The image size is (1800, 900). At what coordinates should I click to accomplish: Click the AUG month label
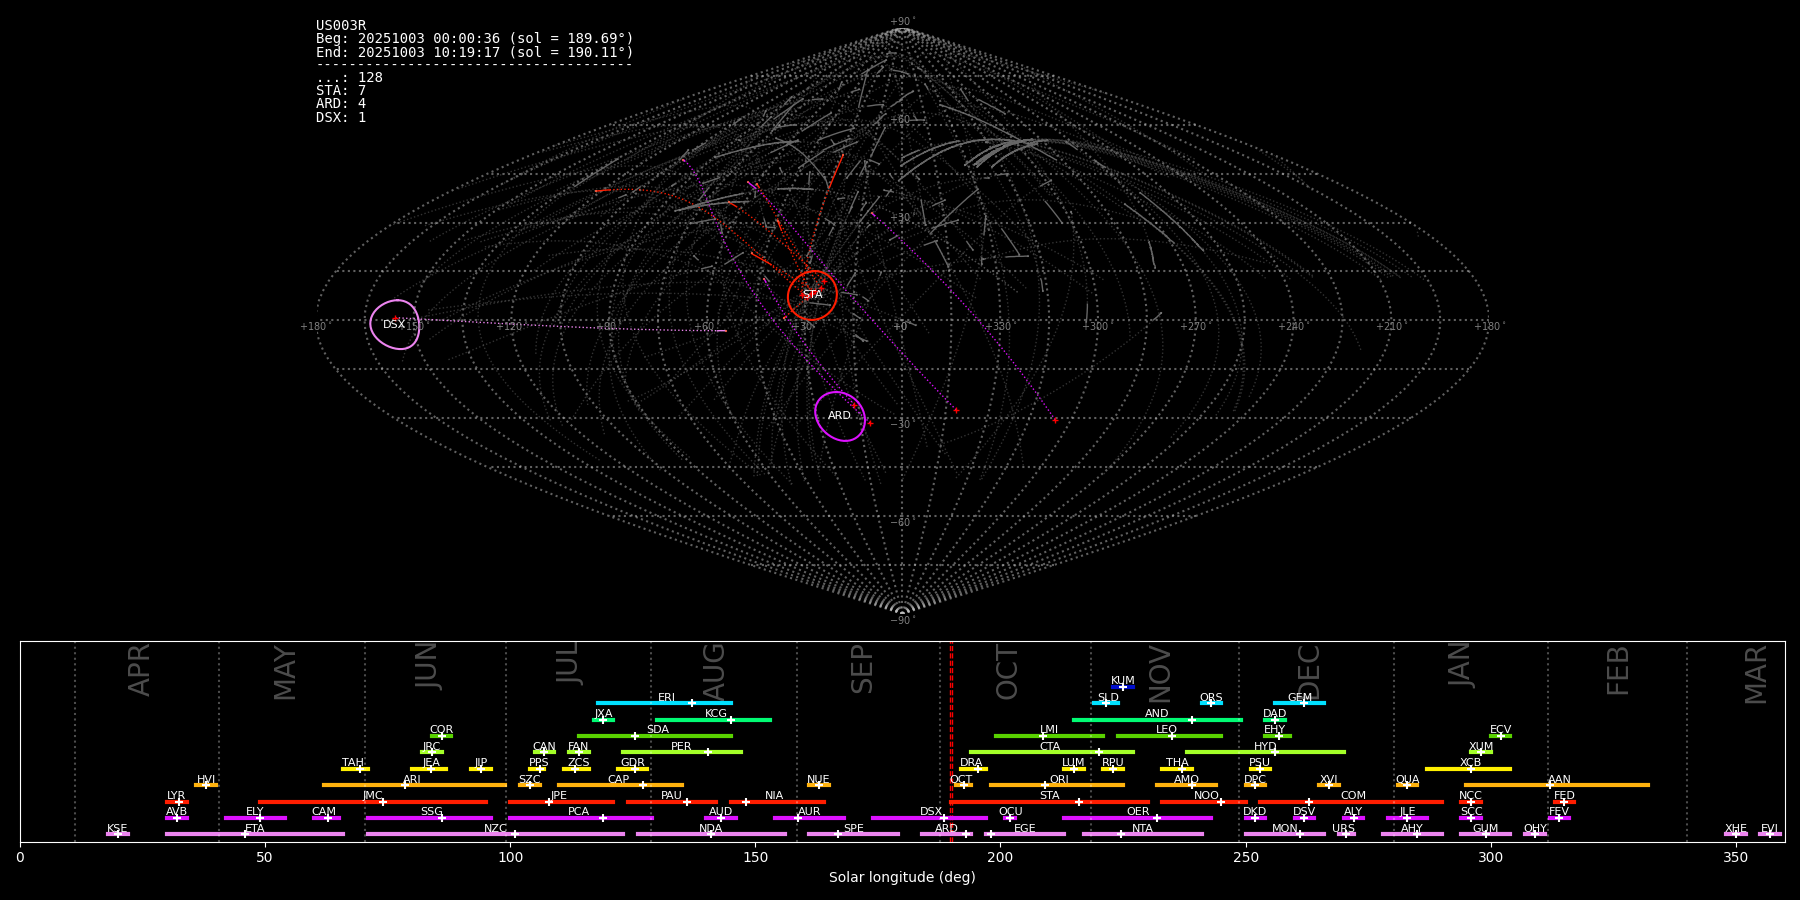pos(714,670)
